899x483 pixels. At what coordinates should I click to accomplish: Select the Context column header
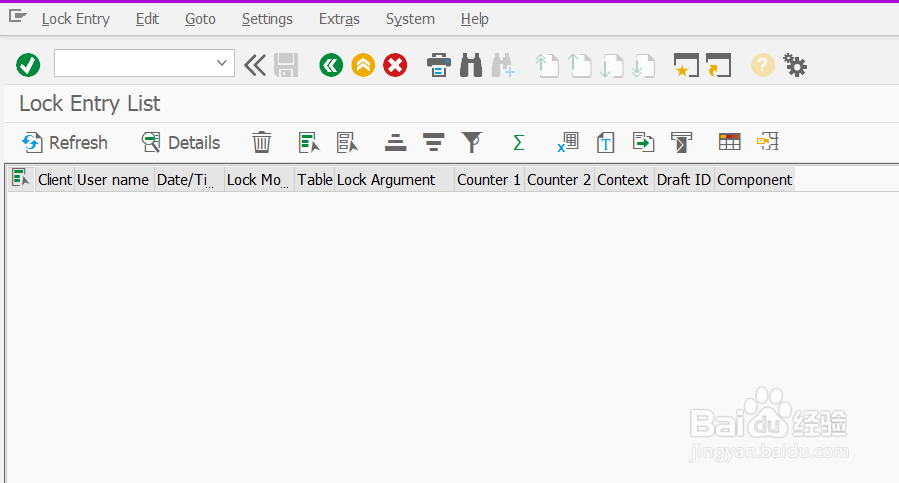click(624, 180)
